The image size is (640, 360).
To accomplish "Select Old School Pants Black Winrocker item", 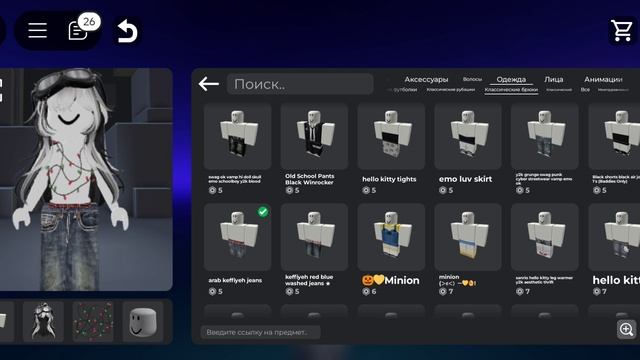I will coord(314,136).
